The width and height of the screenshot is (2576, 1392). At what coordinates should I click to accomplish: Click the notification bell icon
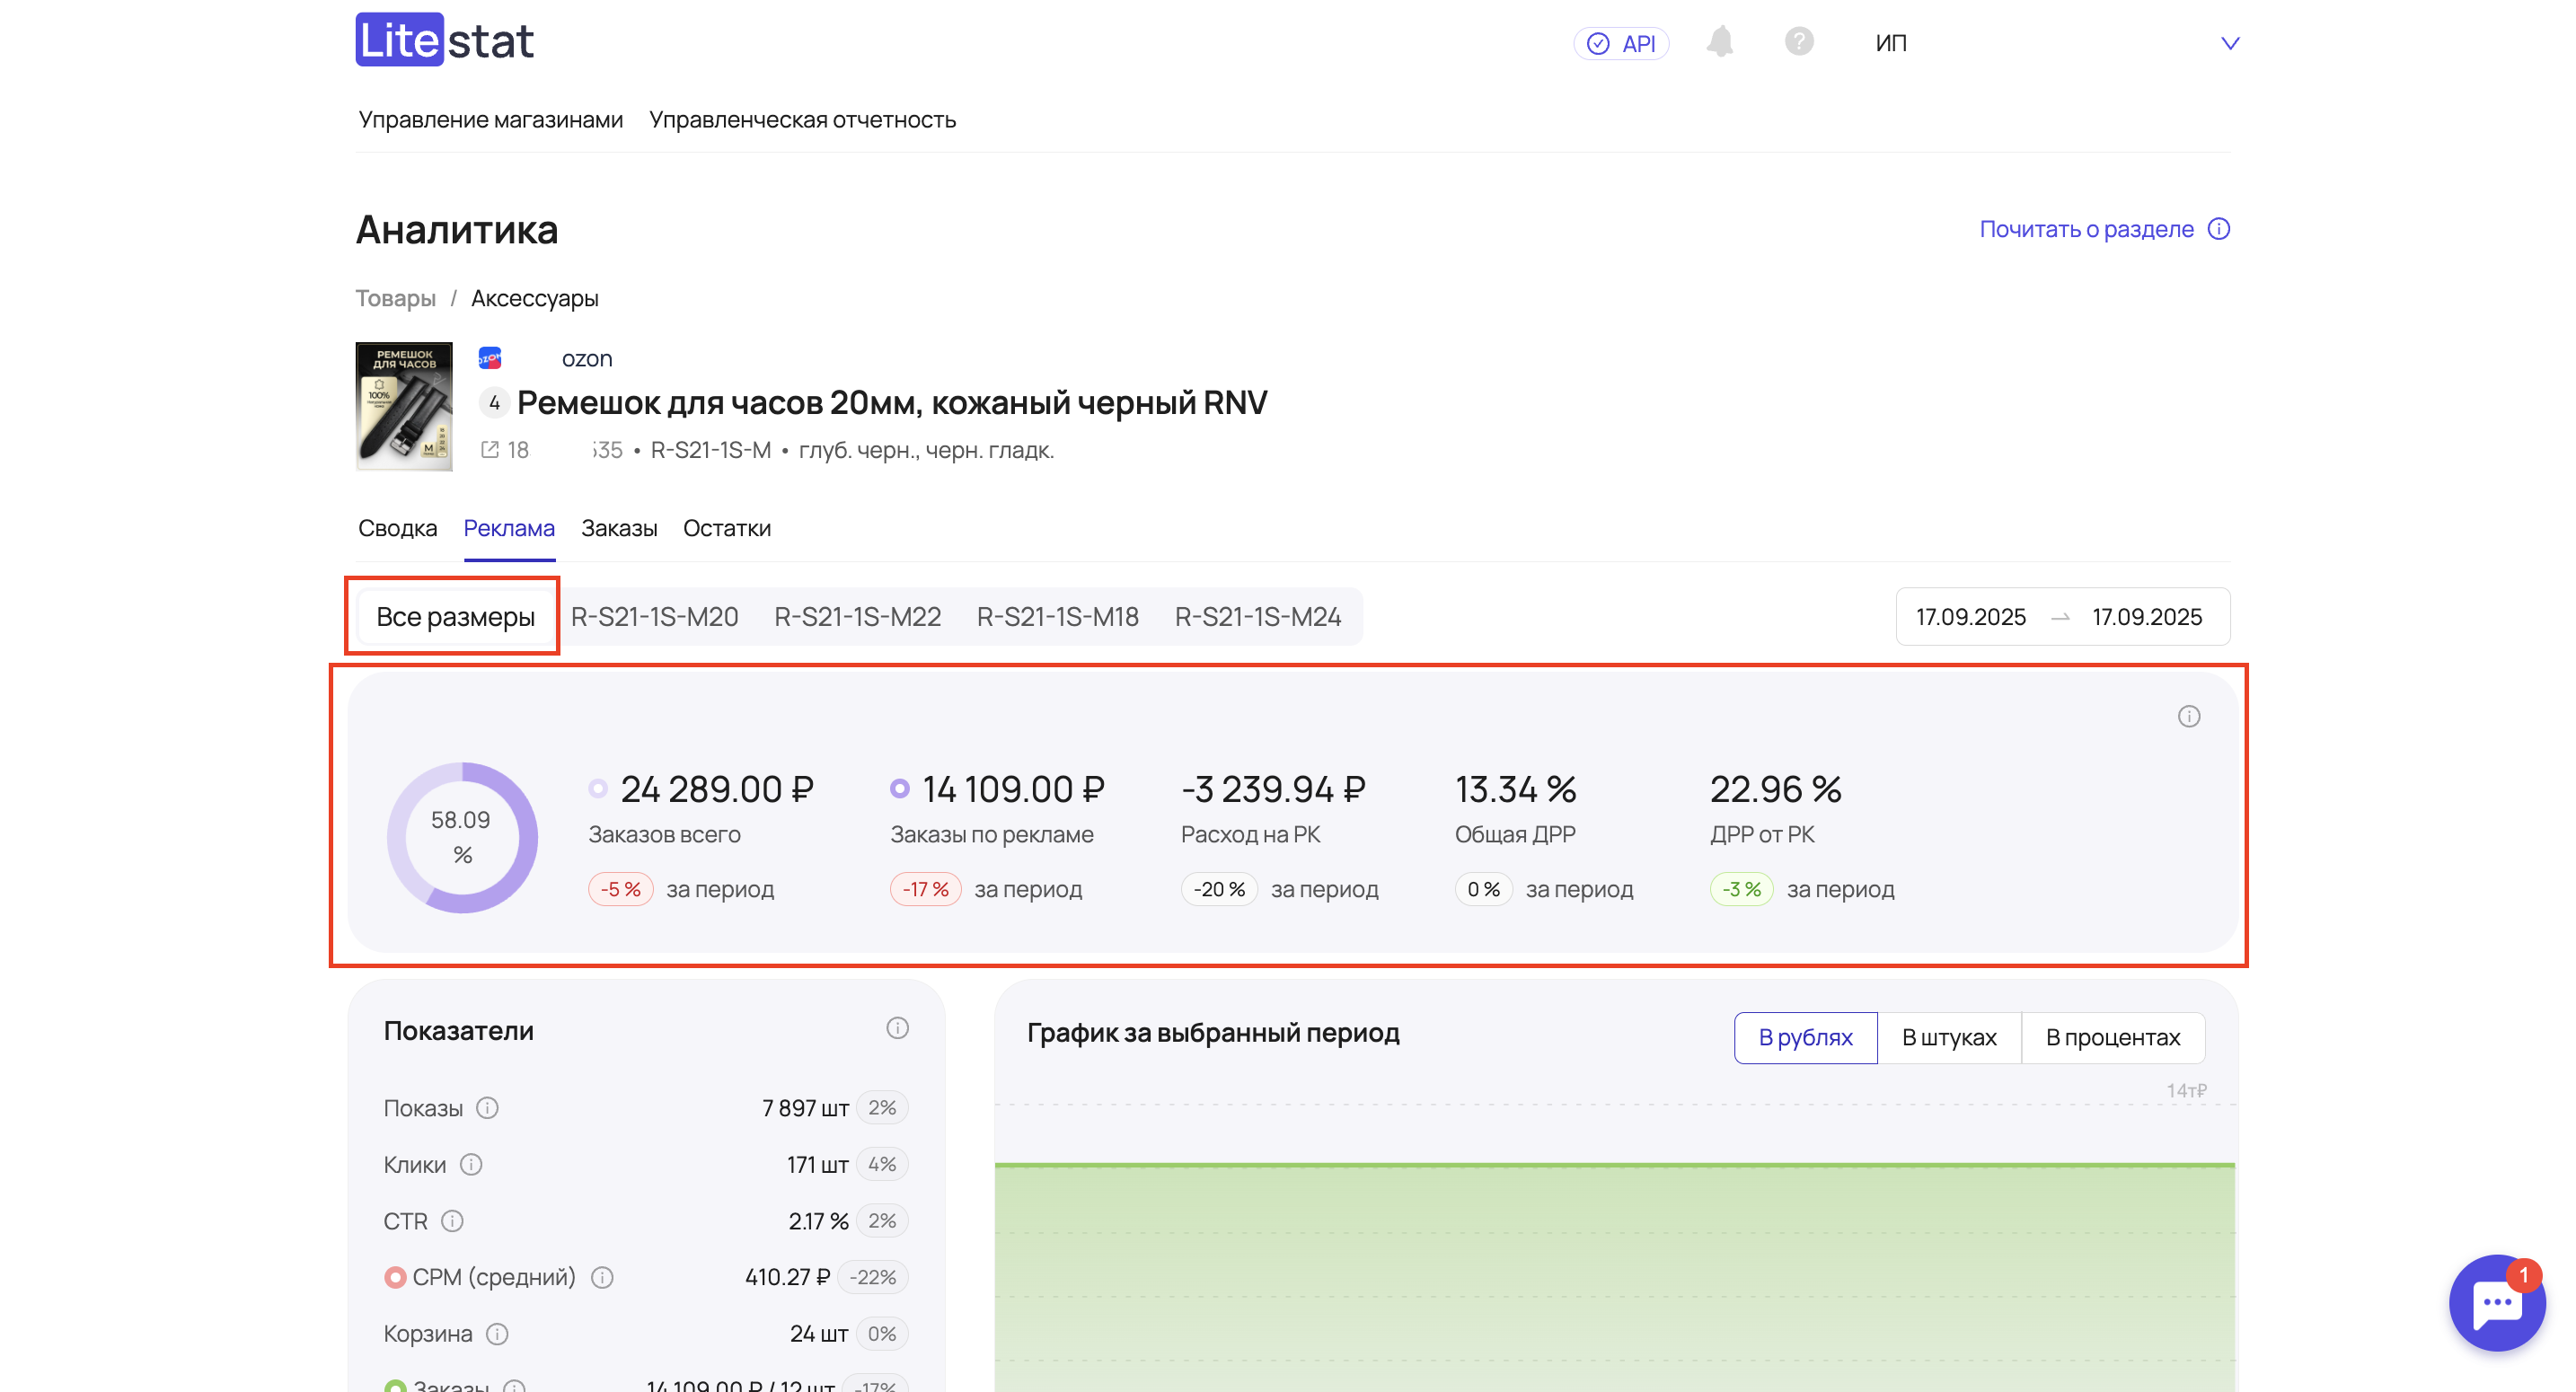click(x=1719, y=42)
